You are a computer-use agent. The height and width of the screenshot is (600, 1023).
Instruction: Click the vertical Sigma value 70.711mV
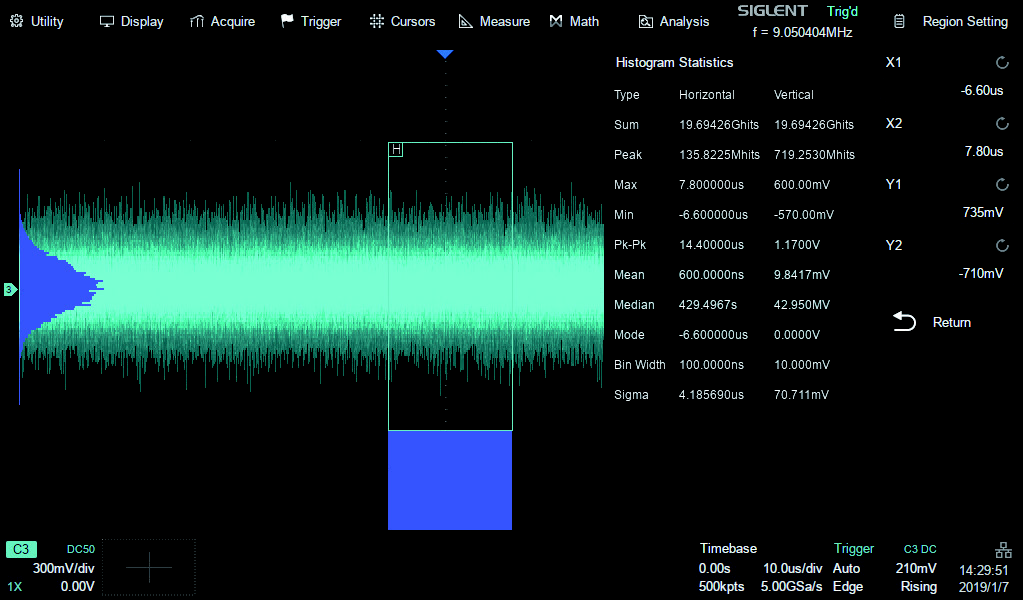[x=801, y=395]
